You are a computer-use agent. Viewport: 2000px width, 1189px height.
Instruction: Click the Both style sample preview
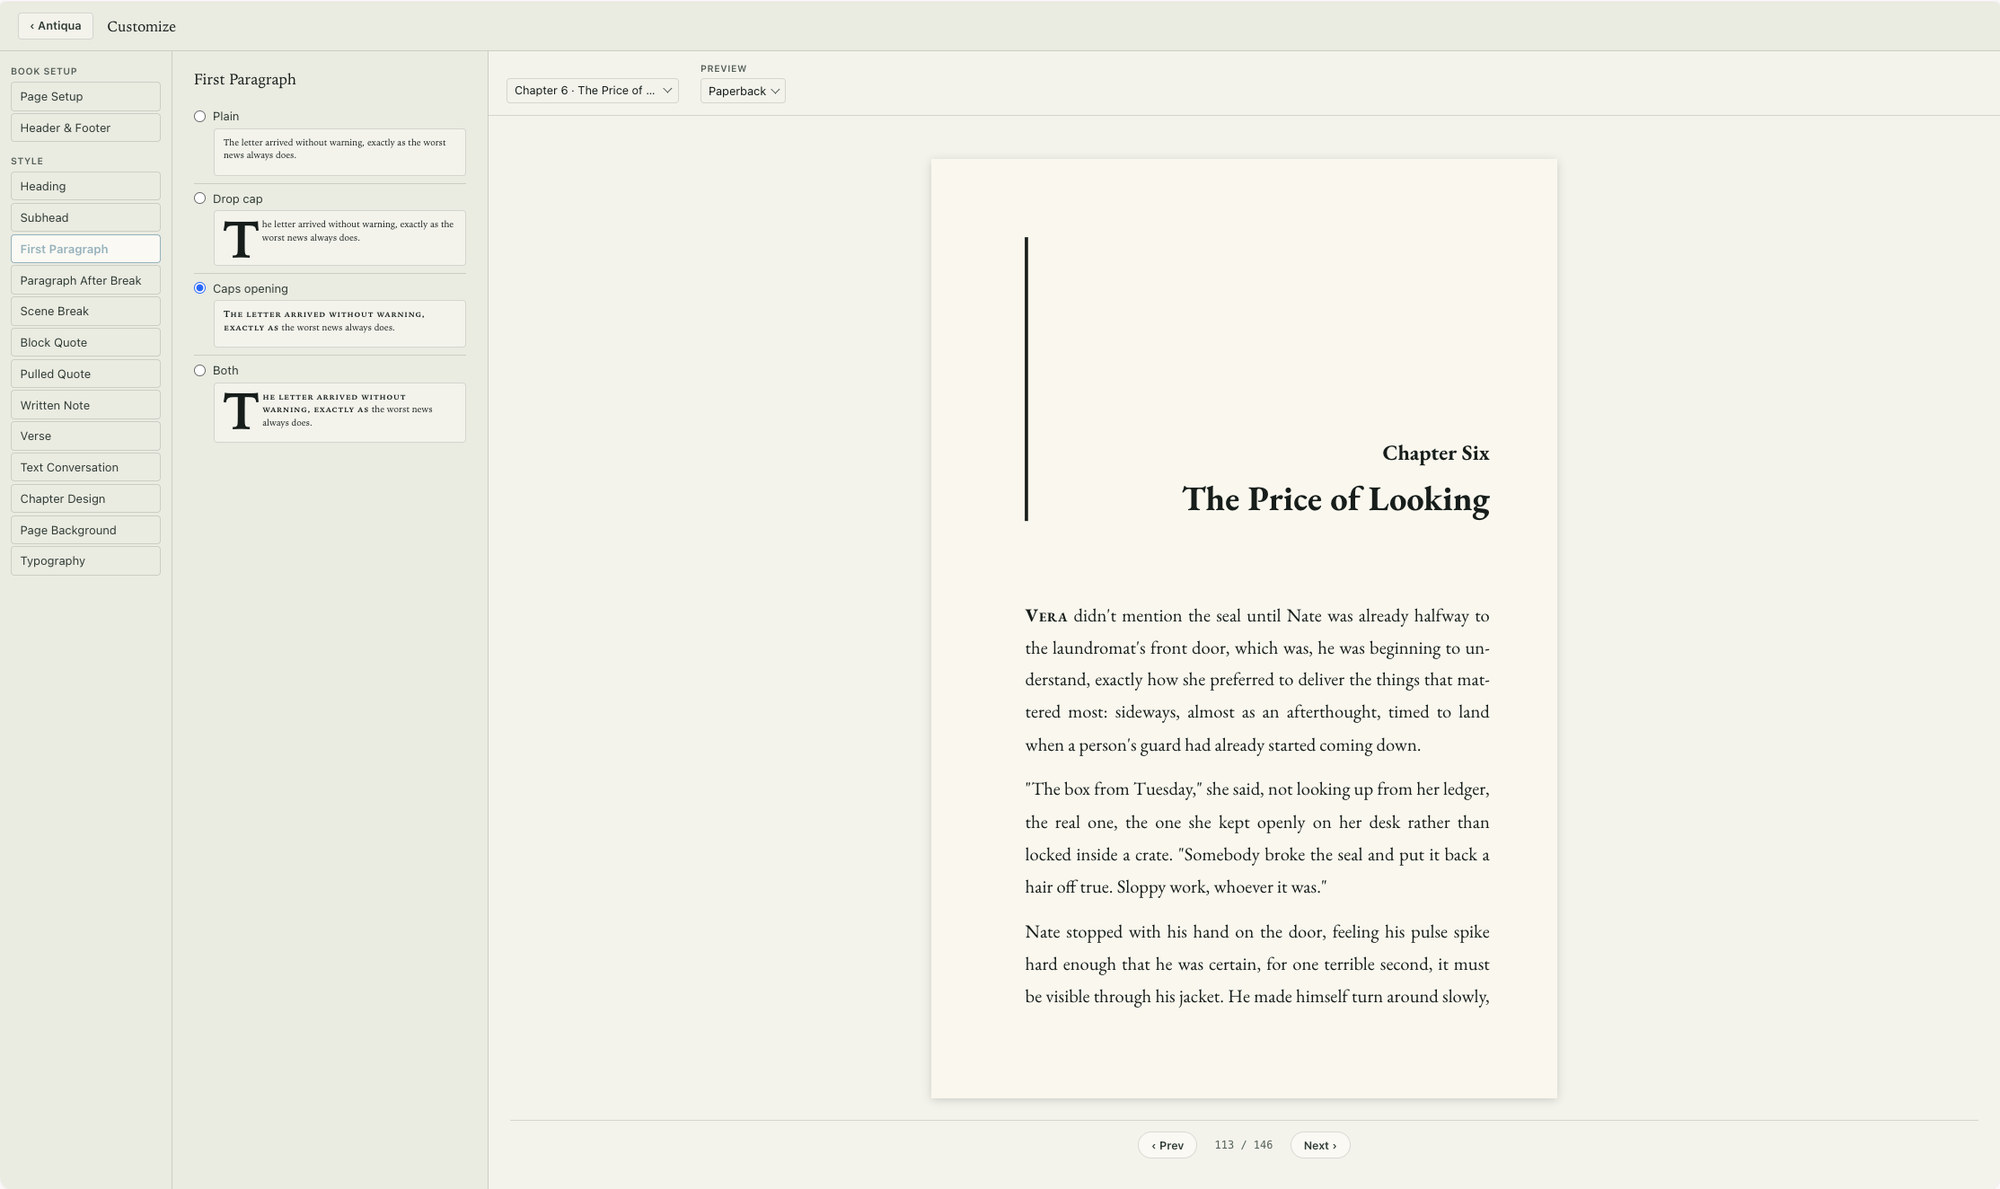339,413
